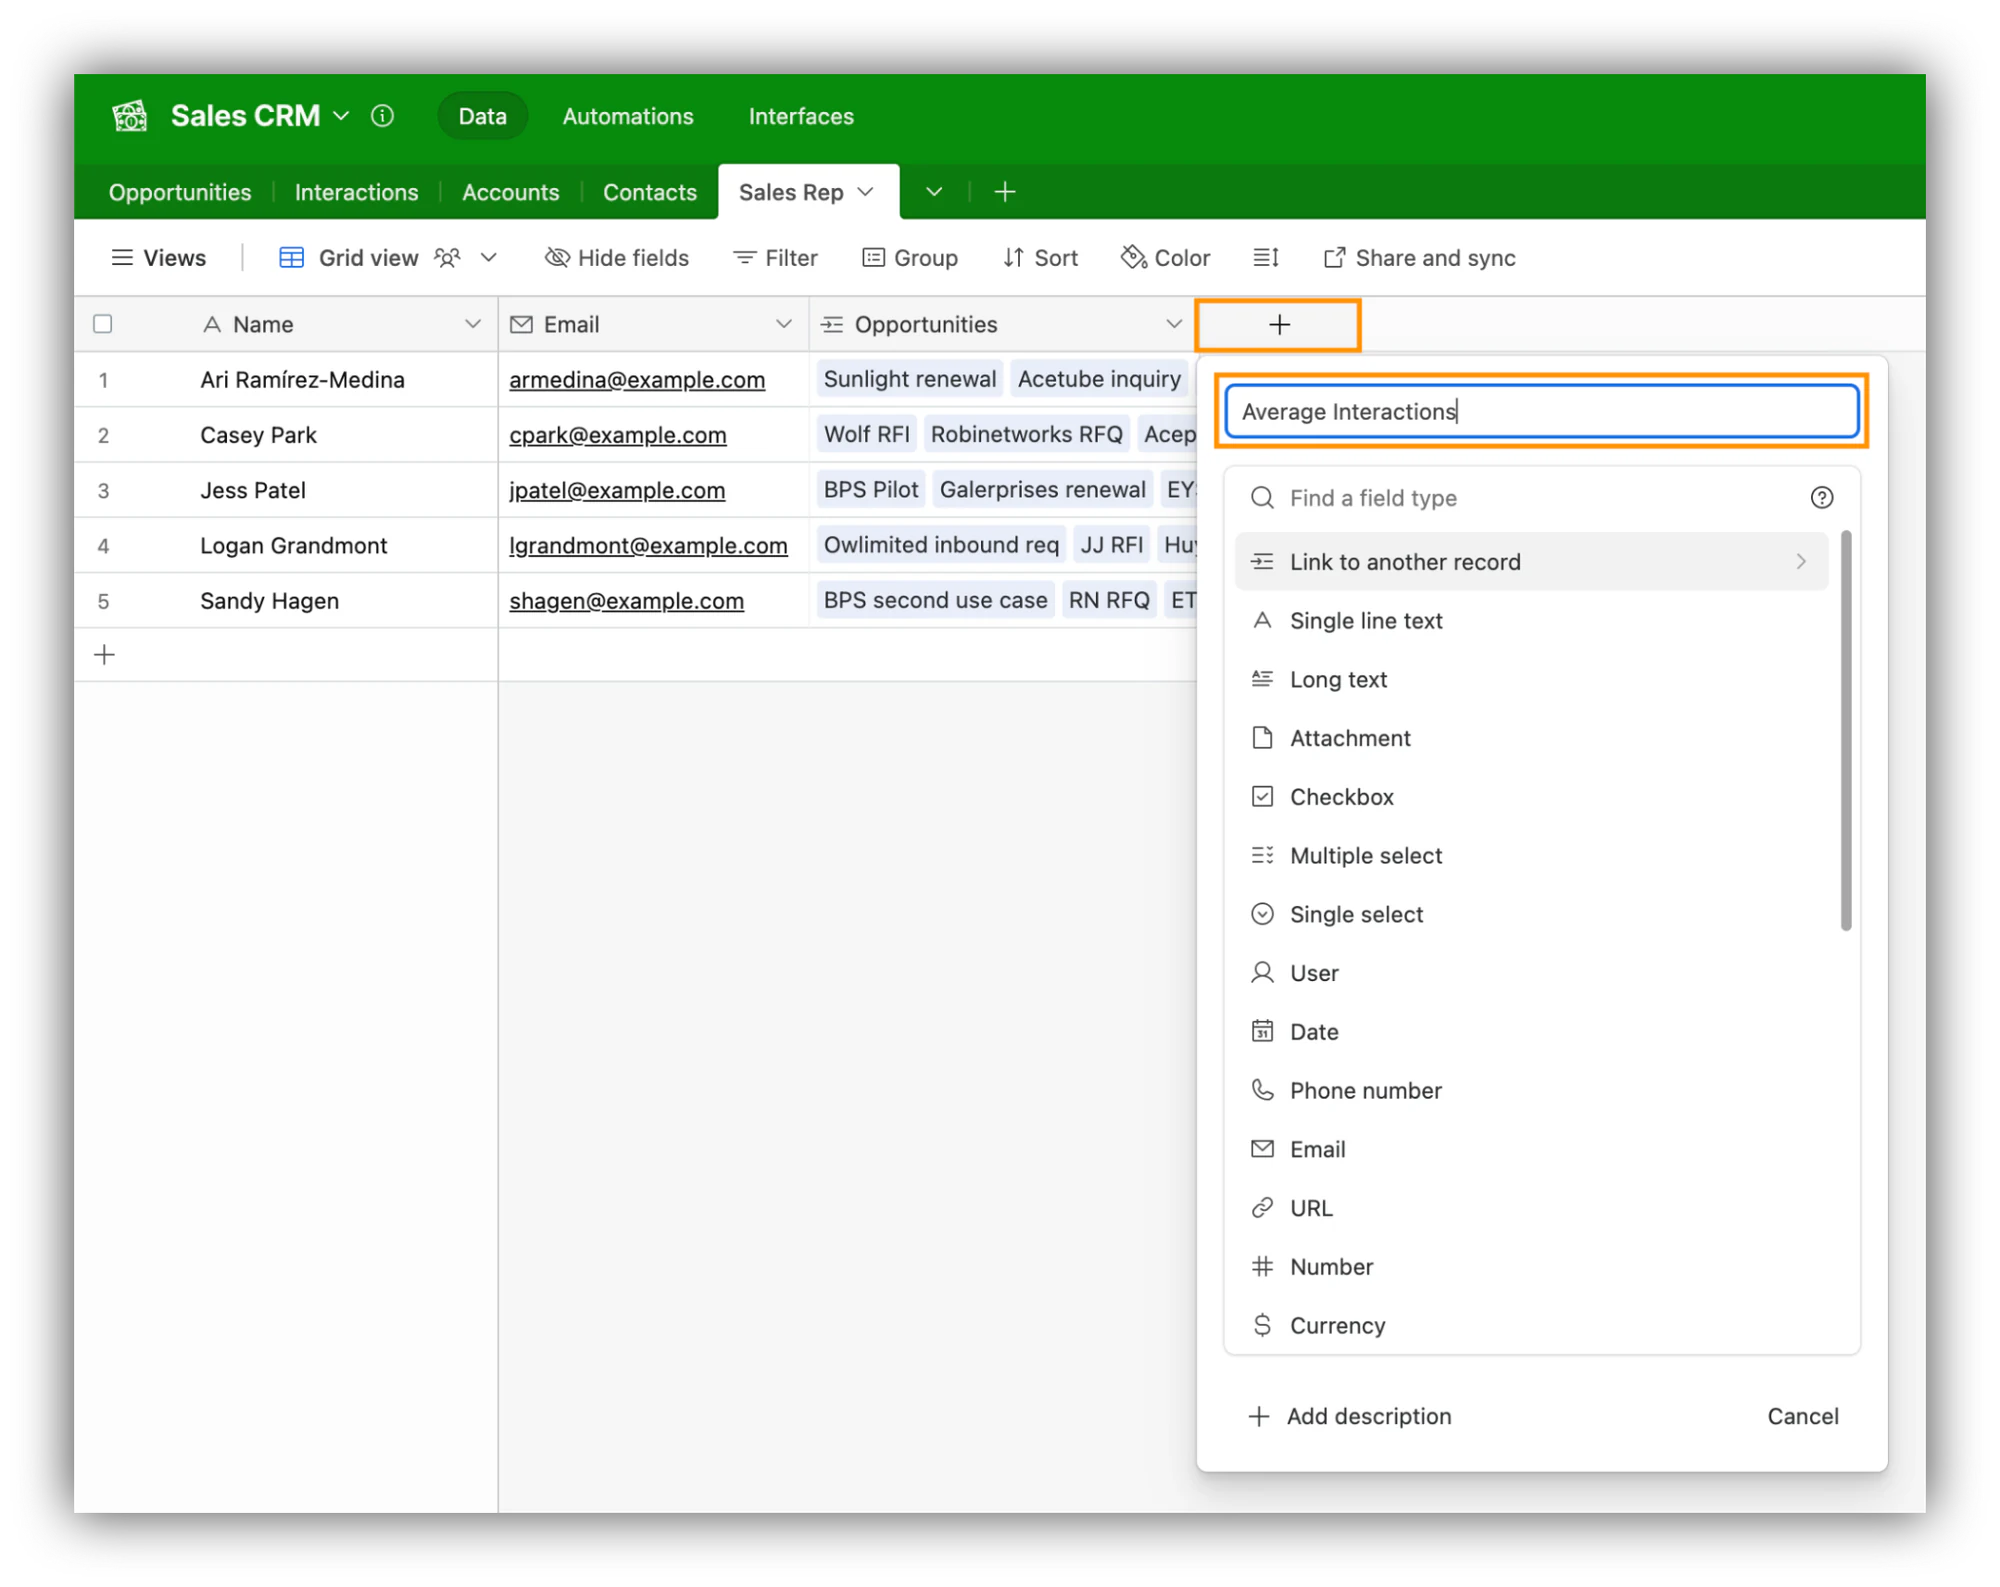
Task: Open the Hide fields menu
Action: [617, 258]
